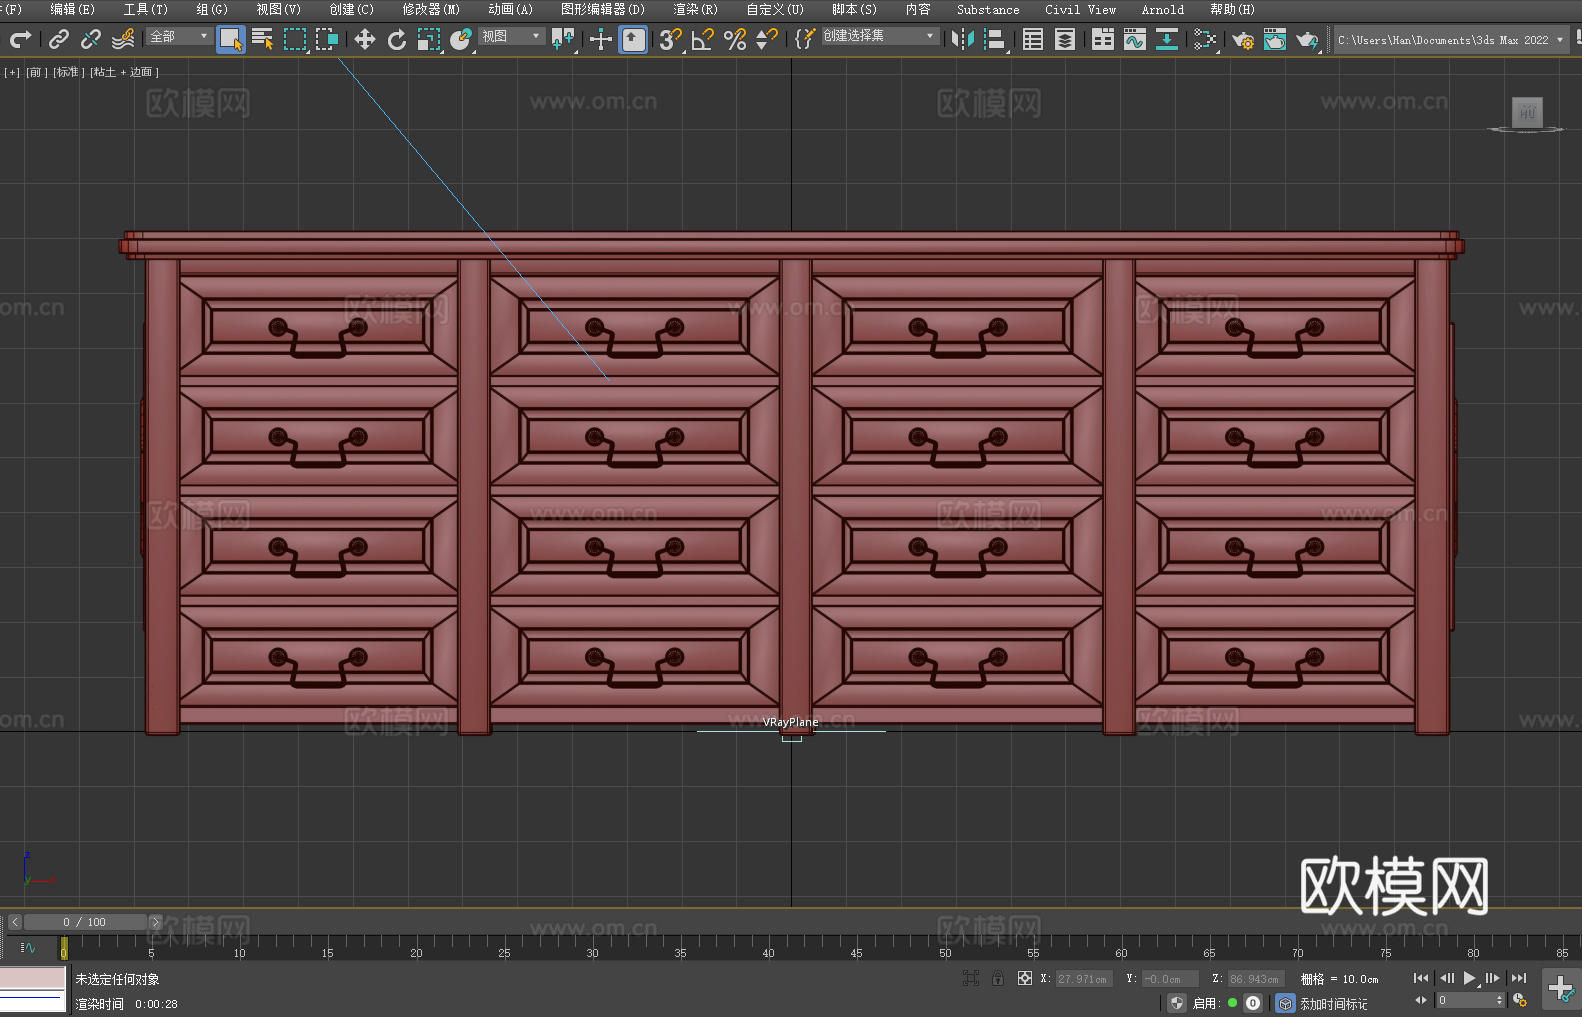Open reference coordinate system 视图 dropdown
The height and width of the screenshot is (1017, 1582).
pyautogui.click(x=511, y=36)
